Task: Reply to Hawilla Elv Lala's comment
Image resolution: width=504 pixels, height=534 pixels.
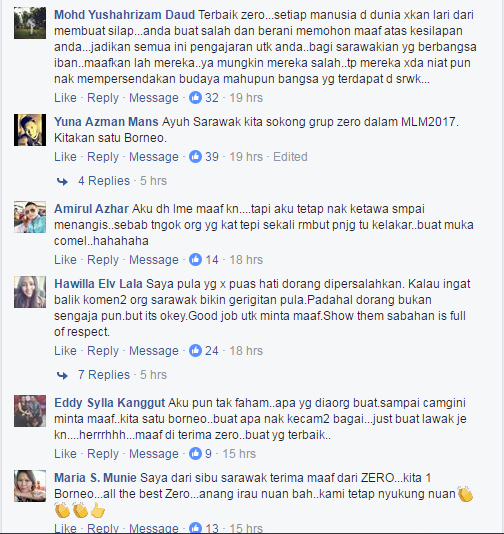Action: coord(103,350)
